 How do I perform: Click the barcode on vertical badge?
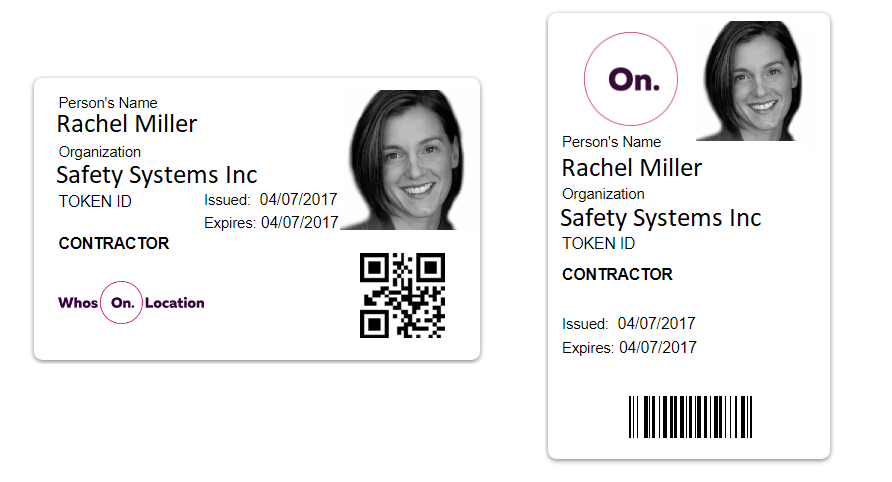[x=690, y=417]
